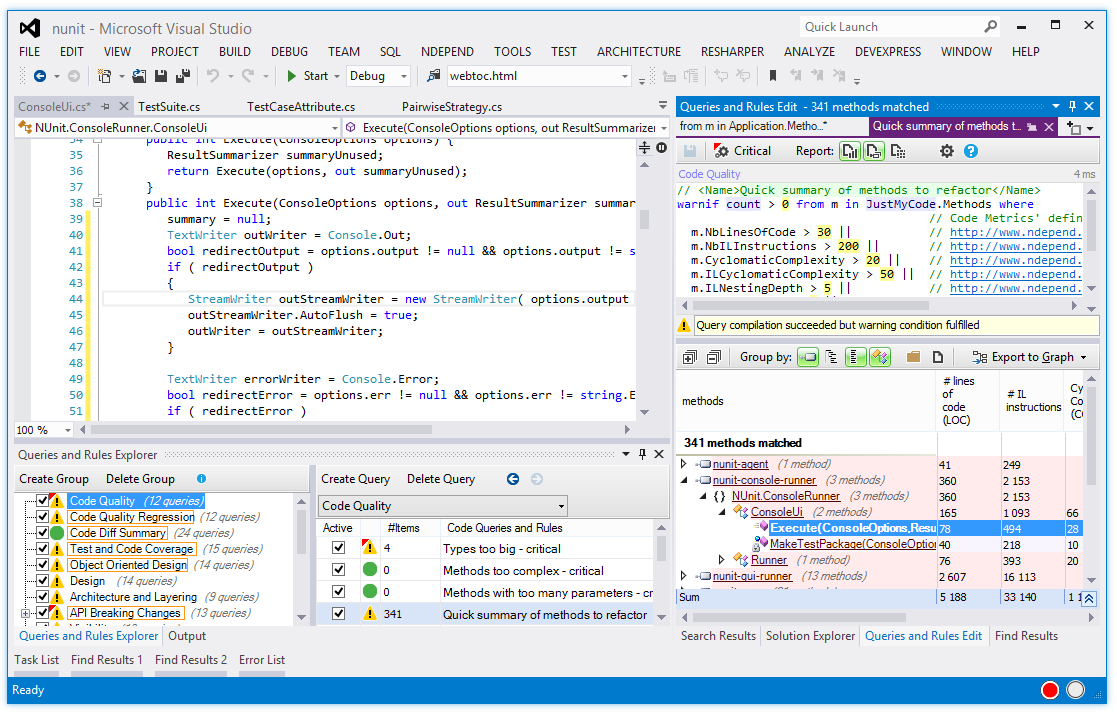Open the Debug configuration dropdown
This screenshot has height=713, width=1117.
(404, 76)
